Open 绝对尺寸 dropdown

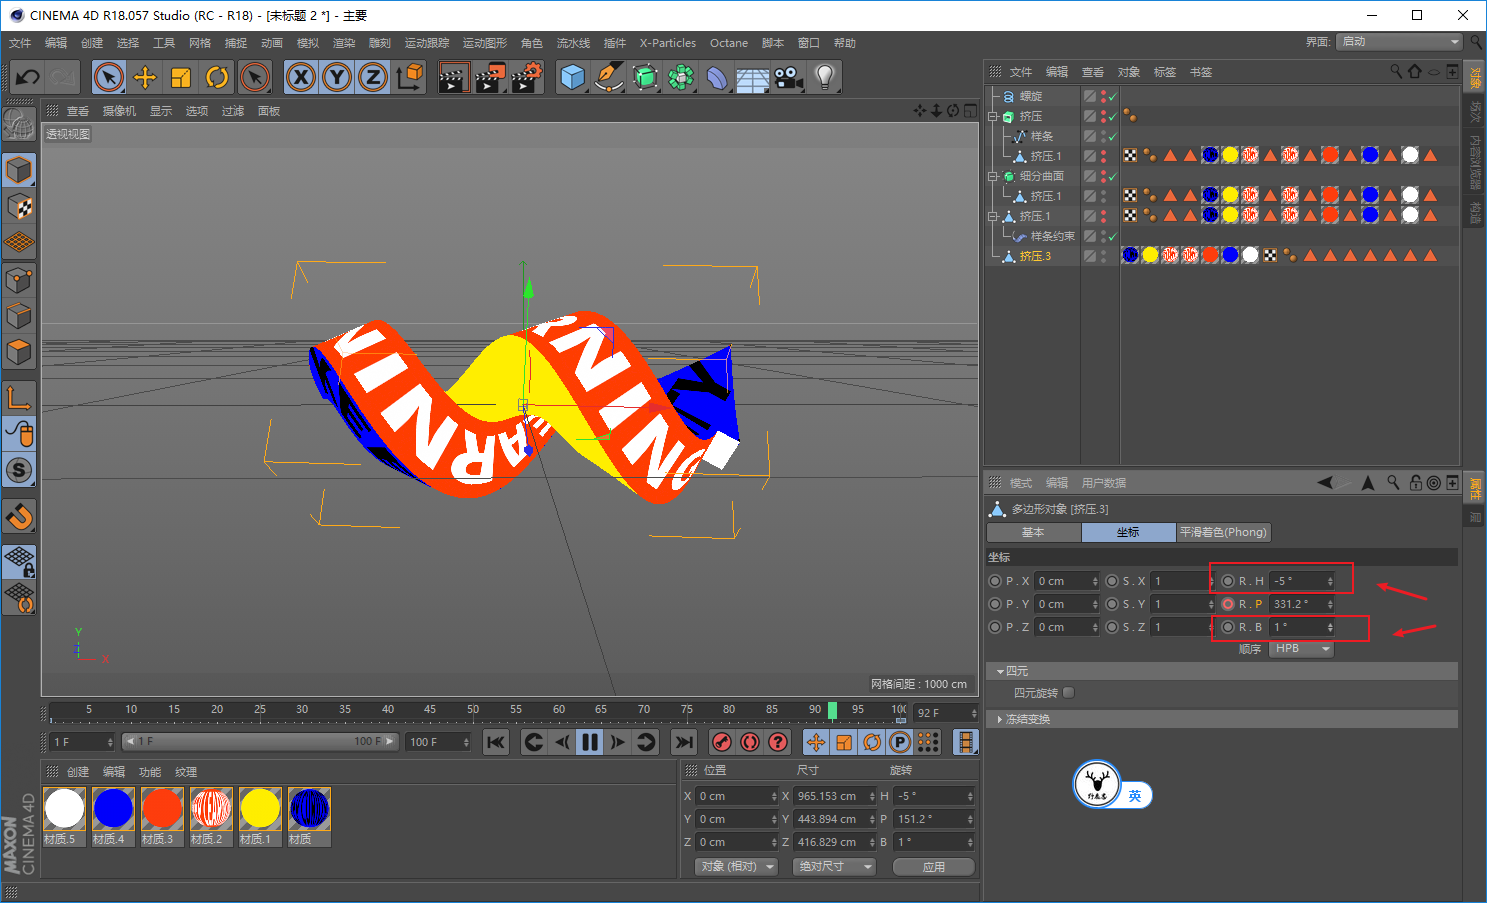(x=835, y=867)
